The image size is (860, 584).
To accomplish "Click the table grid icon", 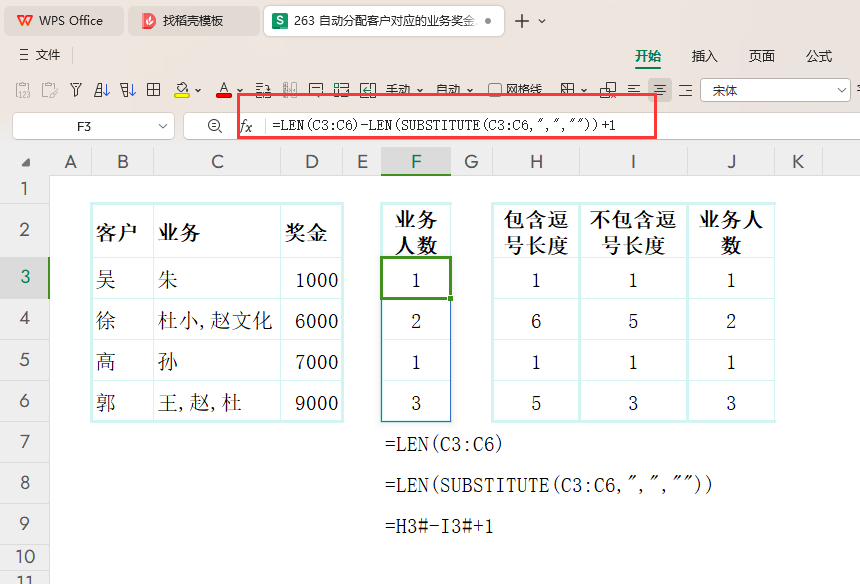I will [154, 90].
